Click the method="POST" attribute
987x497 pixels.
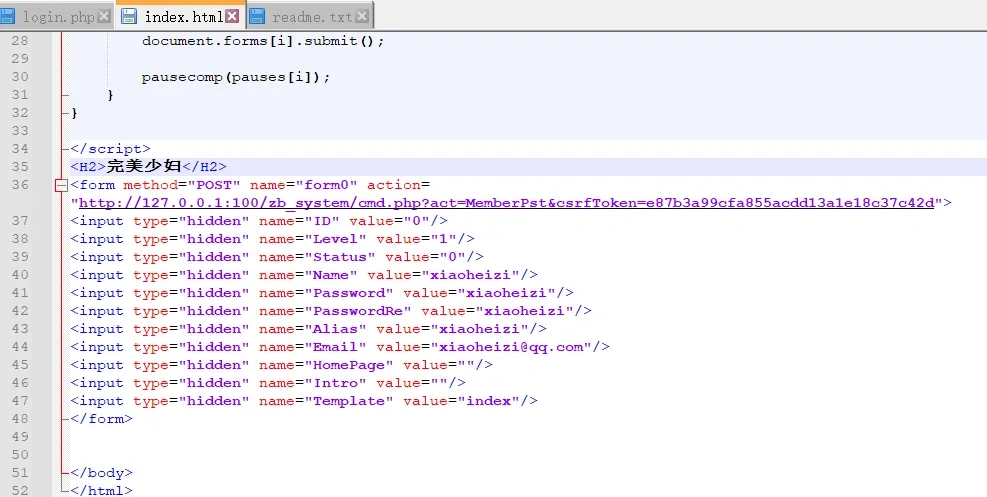tap(182, 185)
